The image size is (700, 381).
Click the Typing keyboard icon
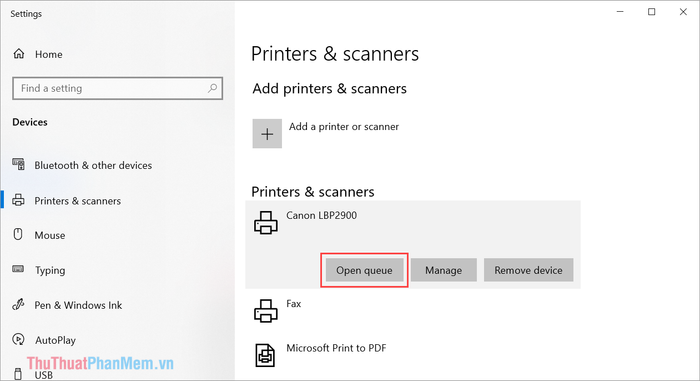[18, 269]
